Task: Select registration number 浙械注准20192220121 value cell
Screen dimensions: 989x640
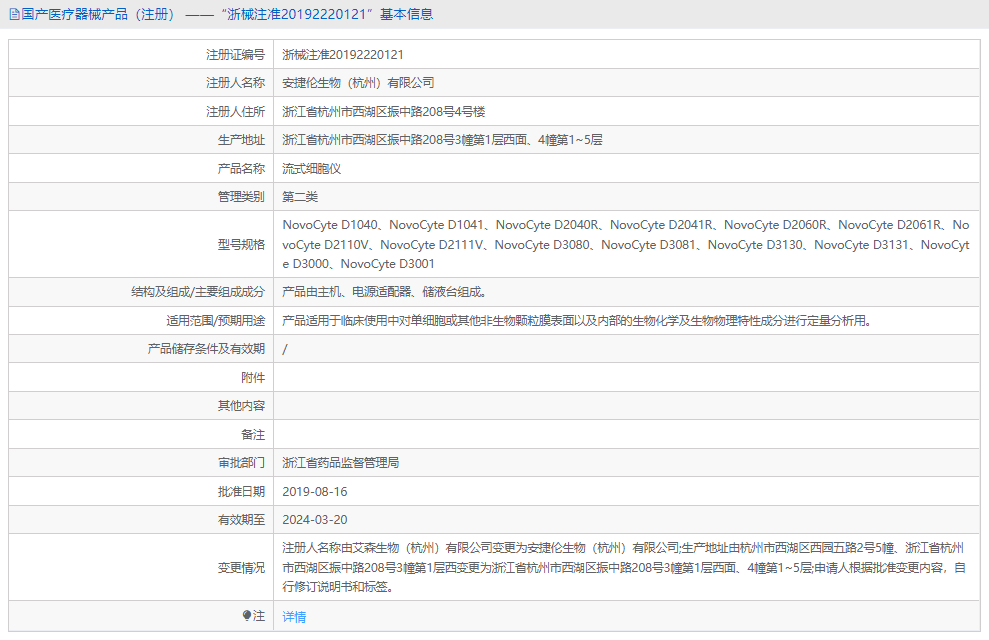Action: pos(342,55)
